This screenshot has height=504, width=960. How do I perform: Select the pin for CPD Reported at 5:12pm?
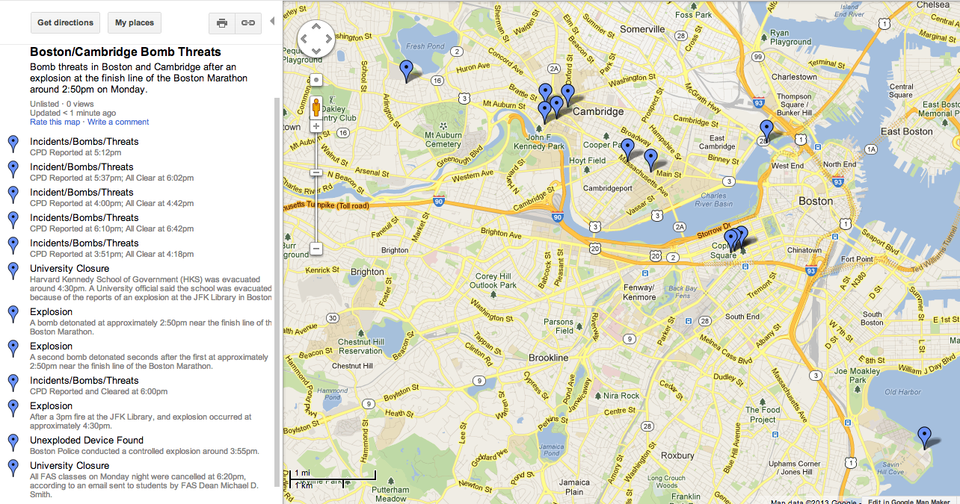pos(13,145)
